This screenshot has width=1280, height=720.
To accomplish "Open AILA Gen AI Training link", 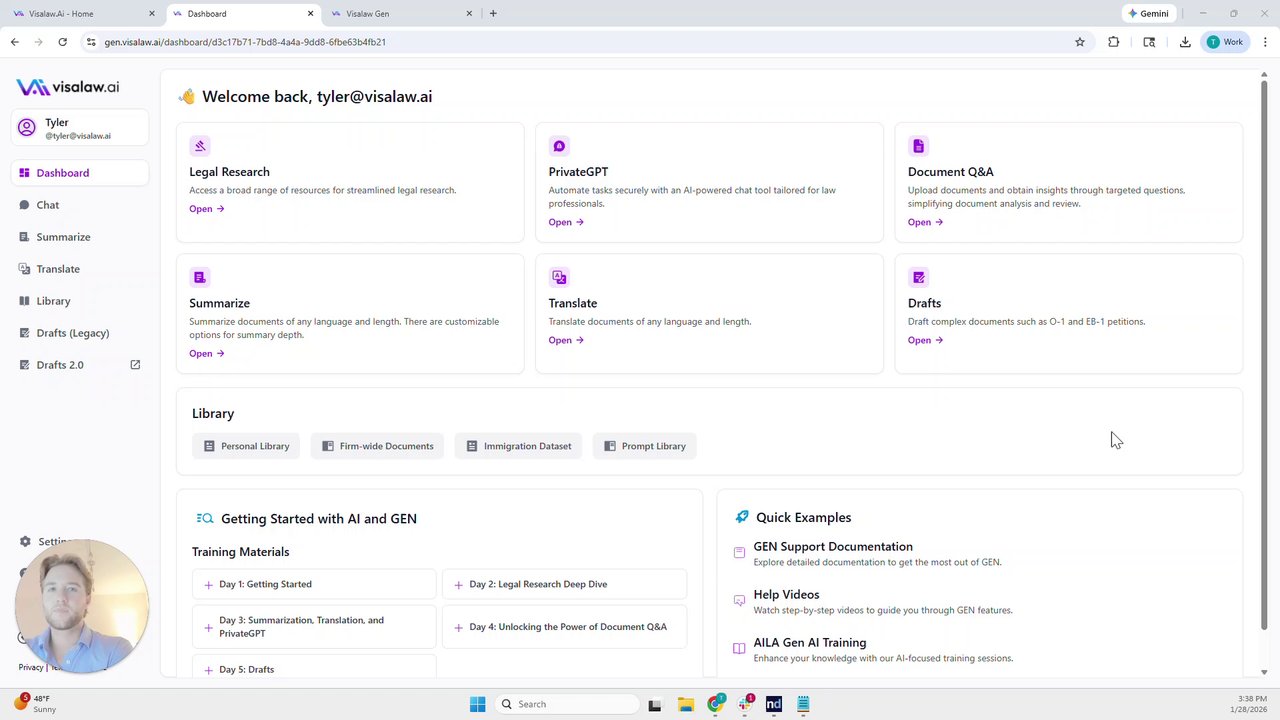I will pyautogui.click(x=810, y=643).
